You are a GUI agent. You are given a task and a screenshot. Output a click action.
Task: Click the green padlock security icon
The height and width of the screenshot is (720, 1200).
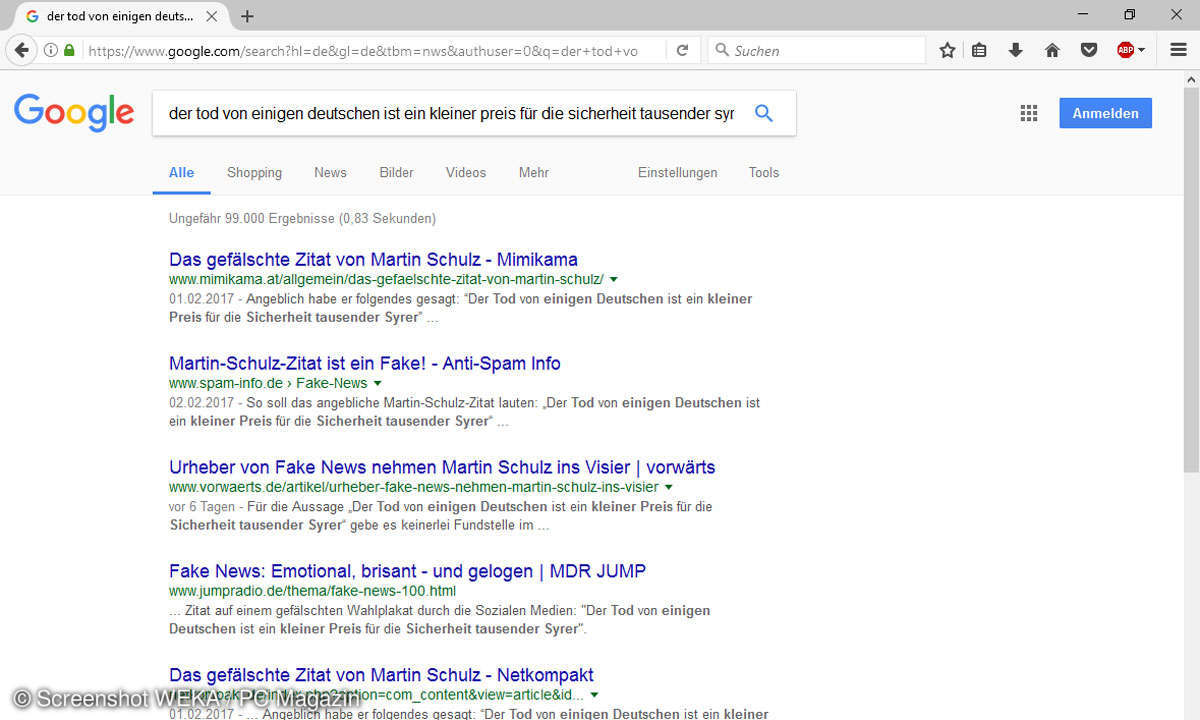coord(69,50)
